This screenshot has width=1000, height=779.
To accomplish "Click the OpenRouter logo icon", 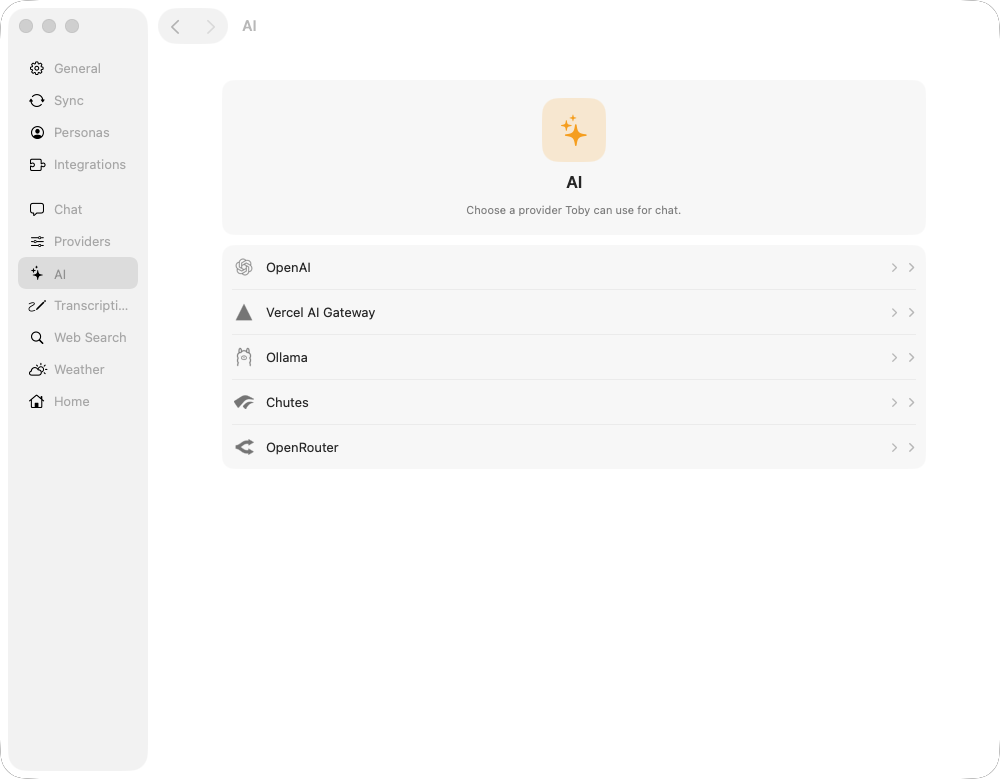I will coord(244,447).
